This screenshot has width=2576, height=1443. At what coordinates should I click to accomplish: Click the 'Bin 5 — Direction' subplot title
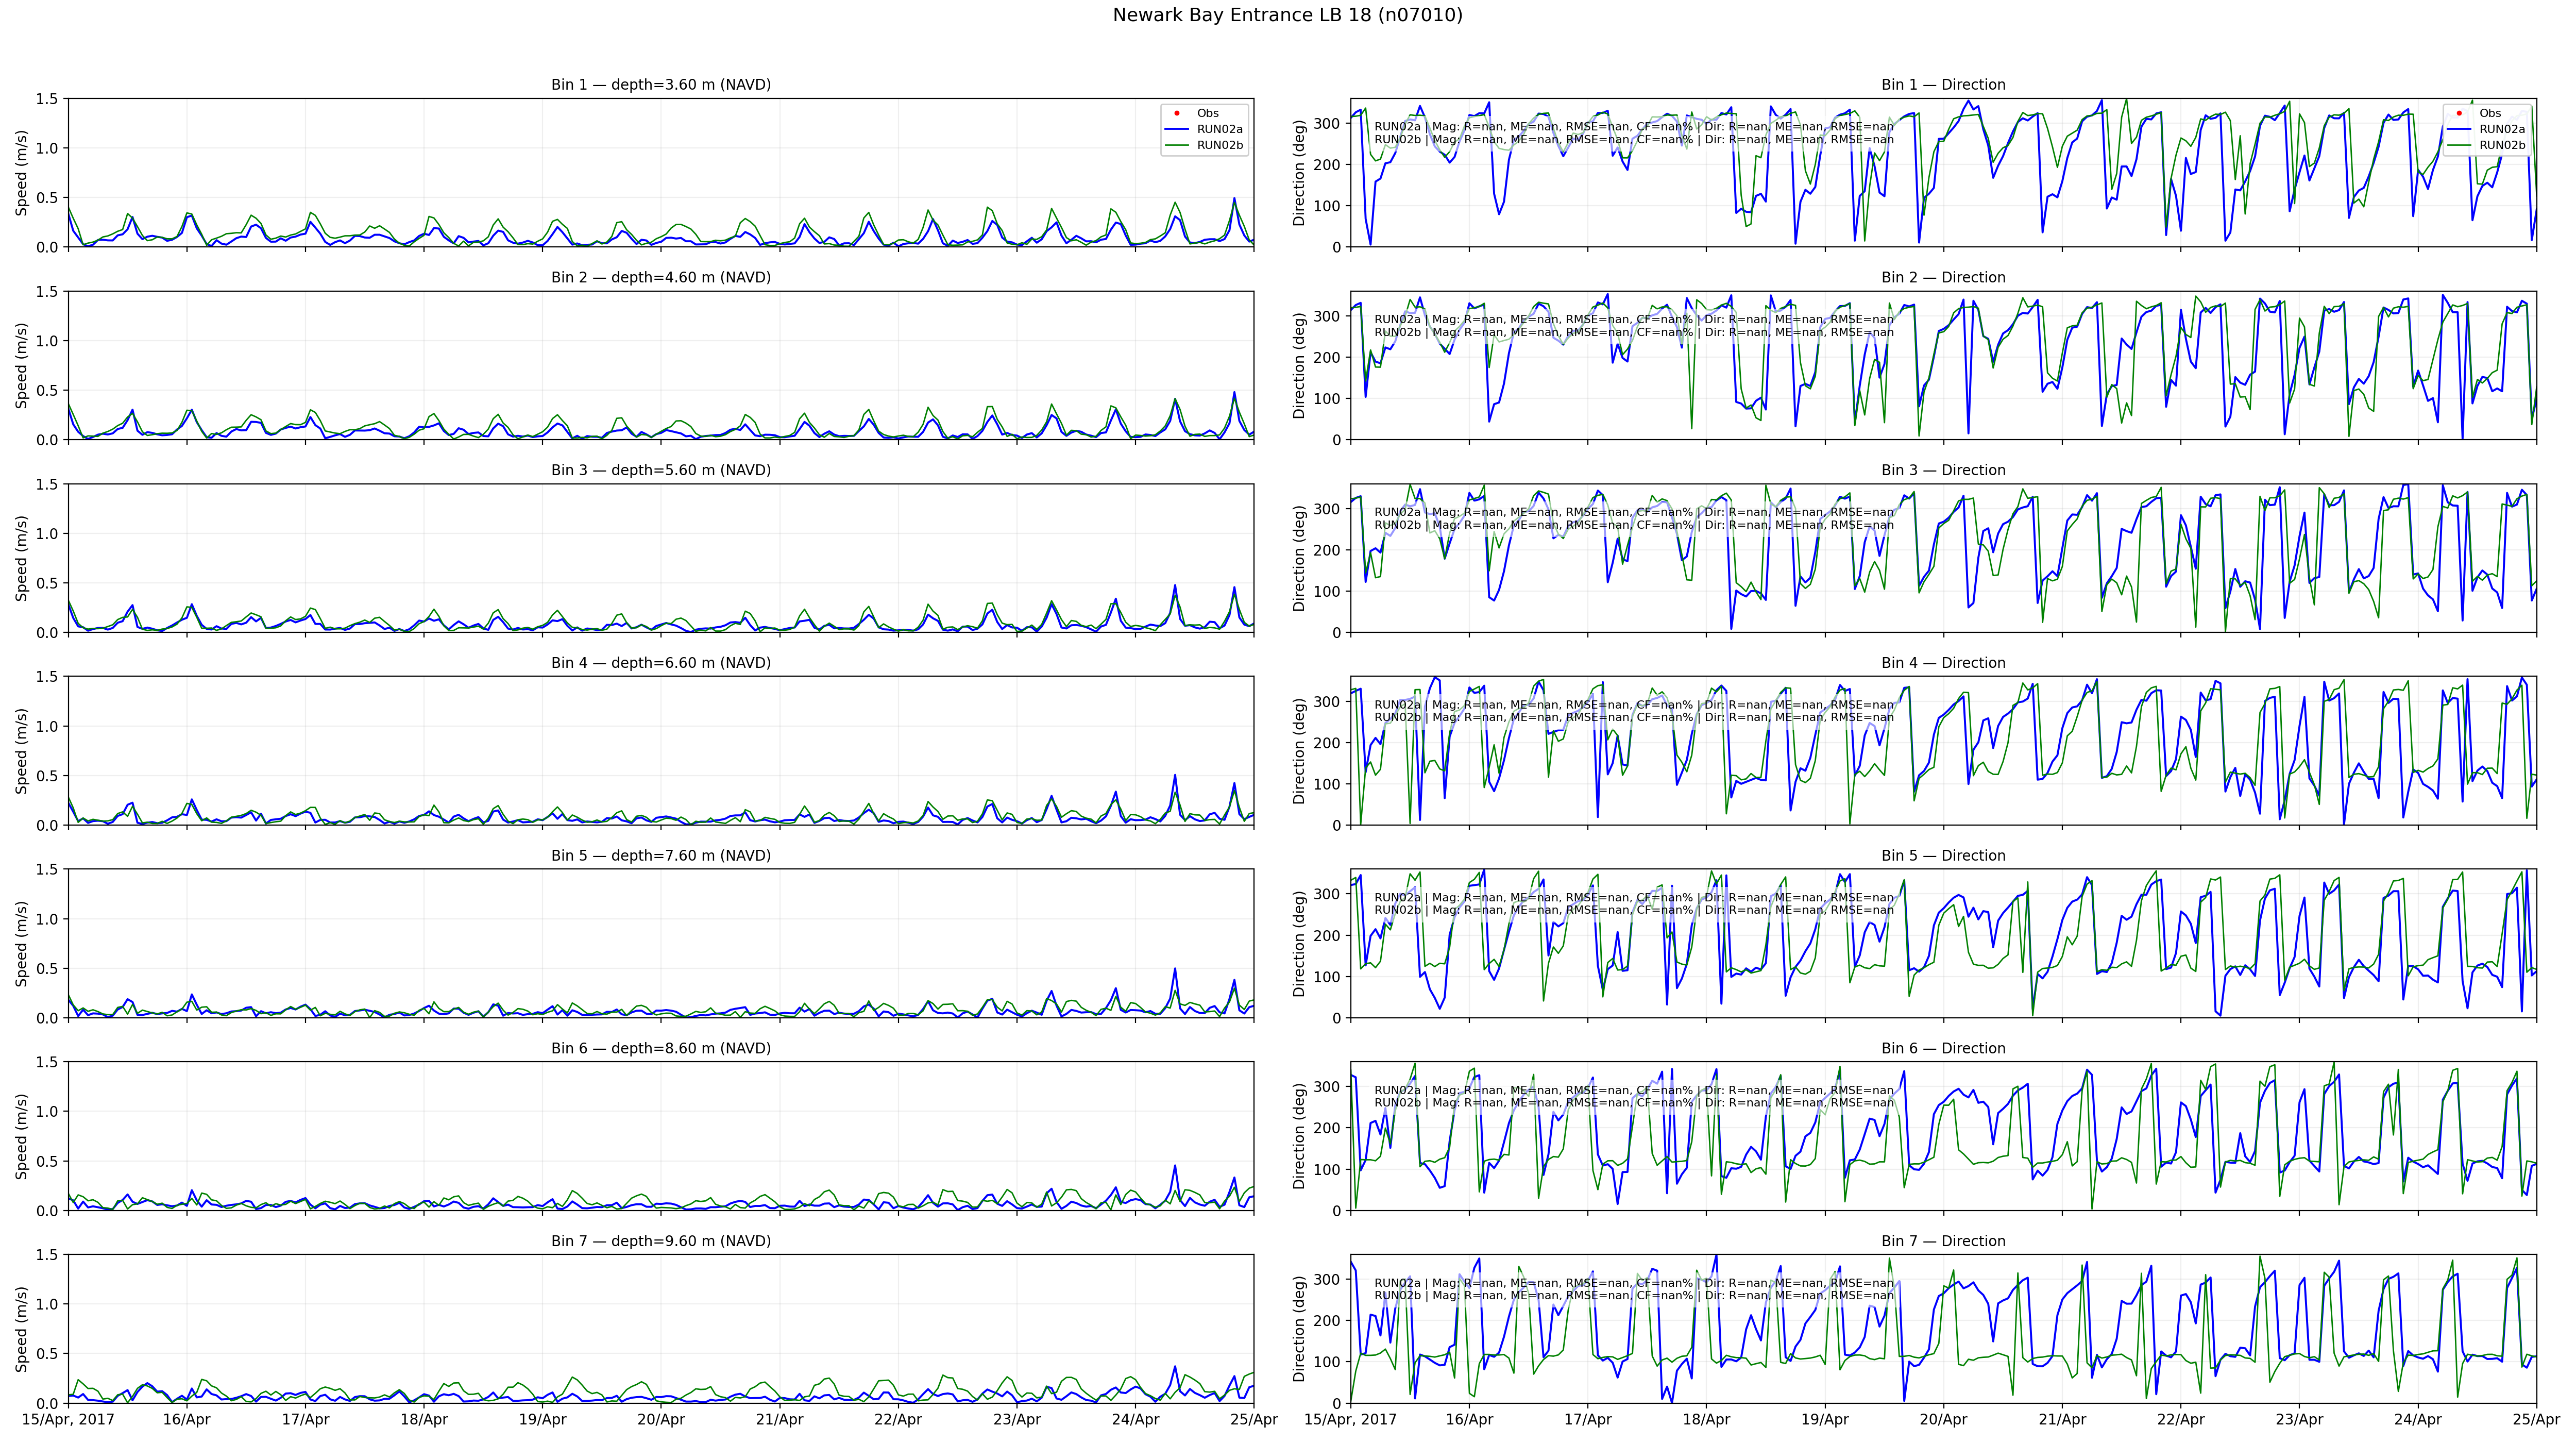pos(1943,856)
